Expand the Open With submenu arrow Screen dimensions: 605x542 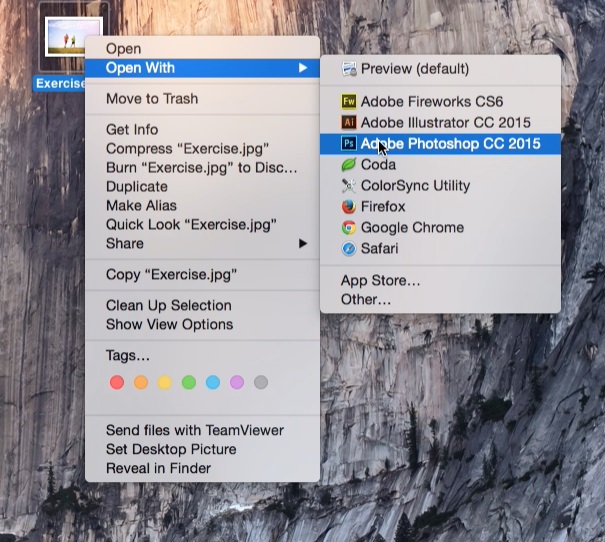tap(303, 68)
